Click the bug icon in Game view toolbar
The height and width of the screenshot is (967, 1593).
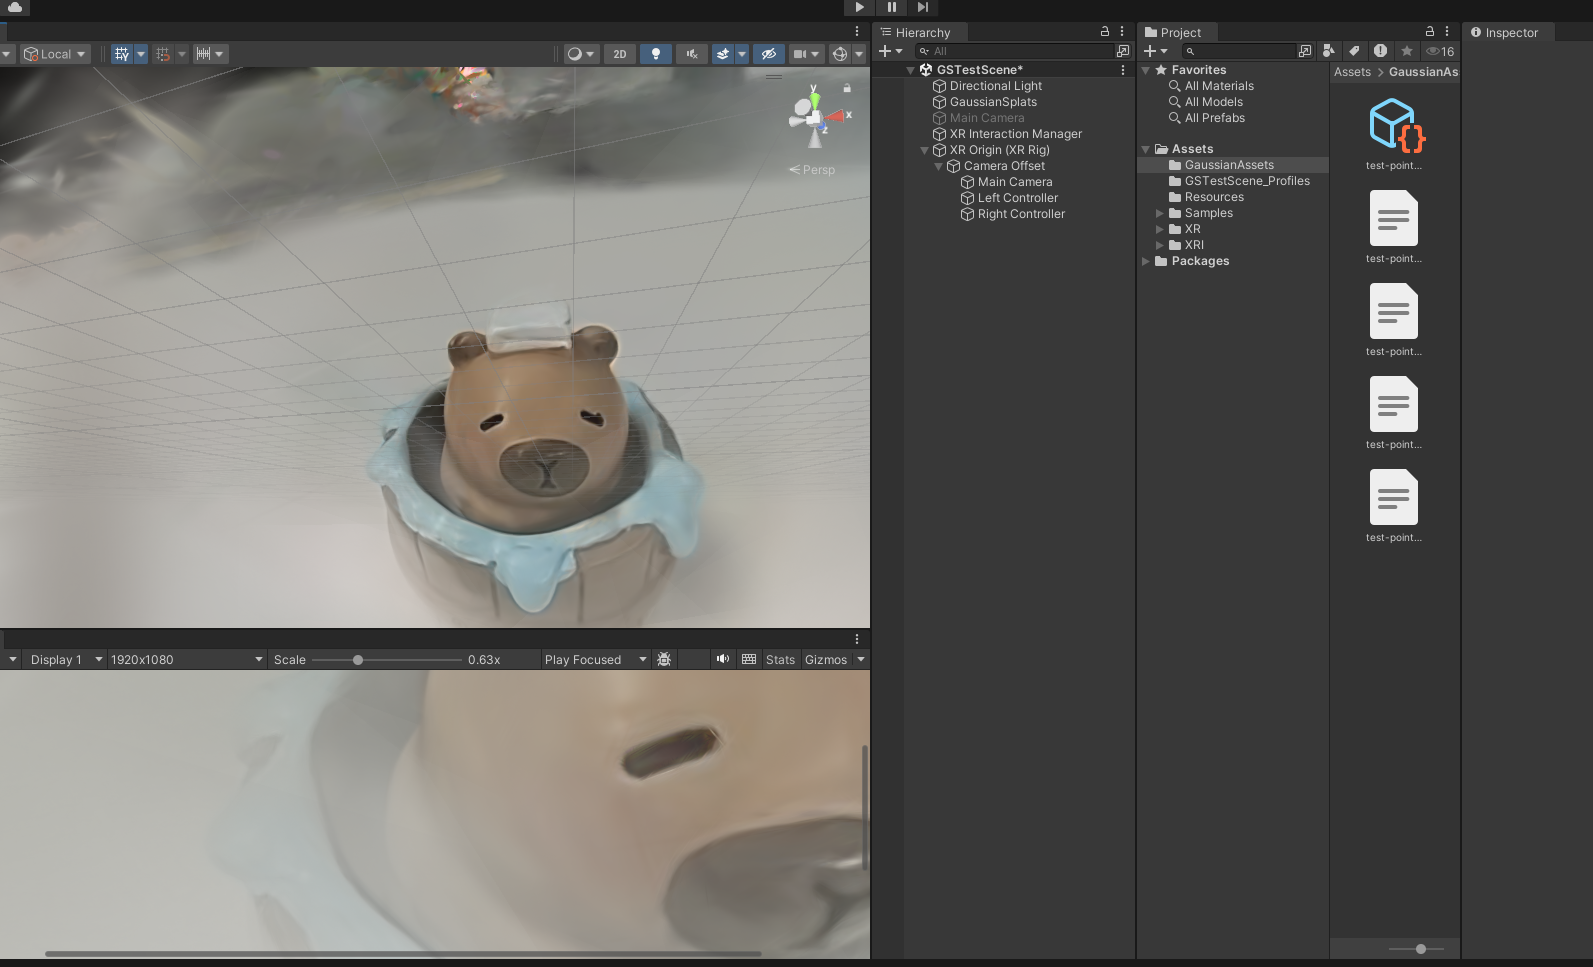point(664,660)
